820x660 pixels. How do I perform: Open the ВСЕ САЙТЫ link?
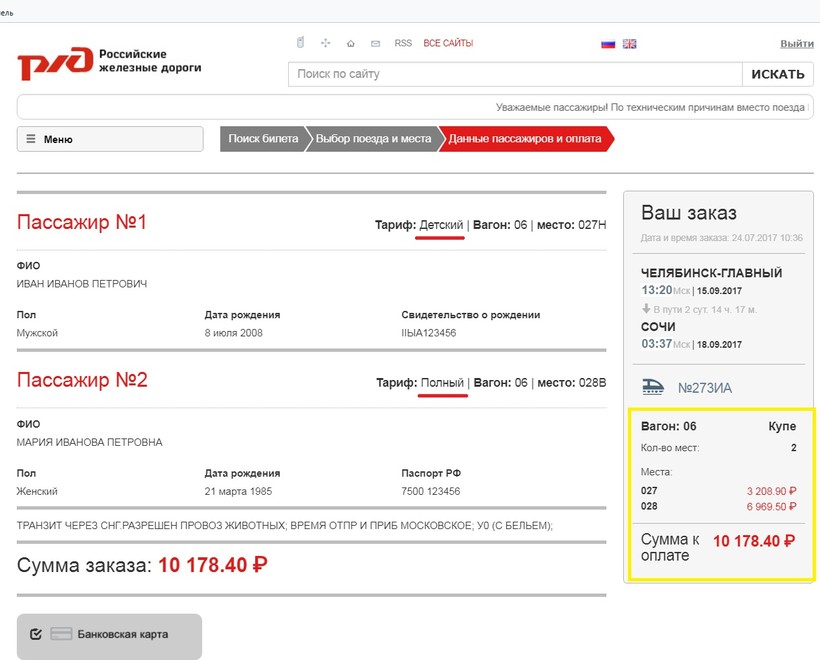[448, 44]
